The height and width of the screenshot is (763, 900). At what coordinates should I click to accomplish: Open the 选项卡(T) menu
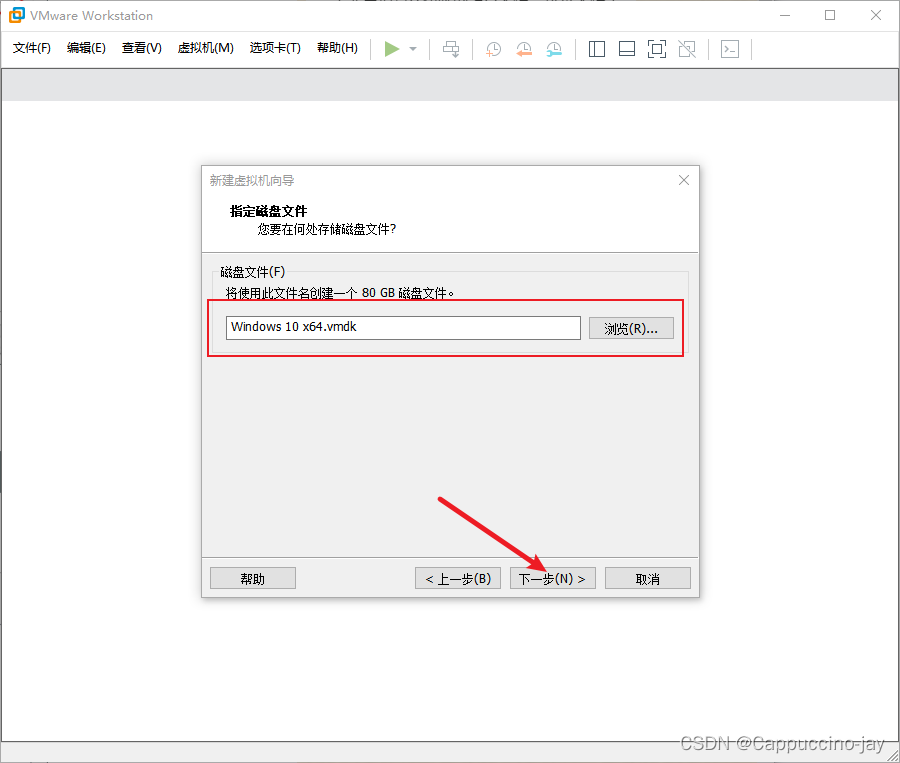click(x=275, y=48)
